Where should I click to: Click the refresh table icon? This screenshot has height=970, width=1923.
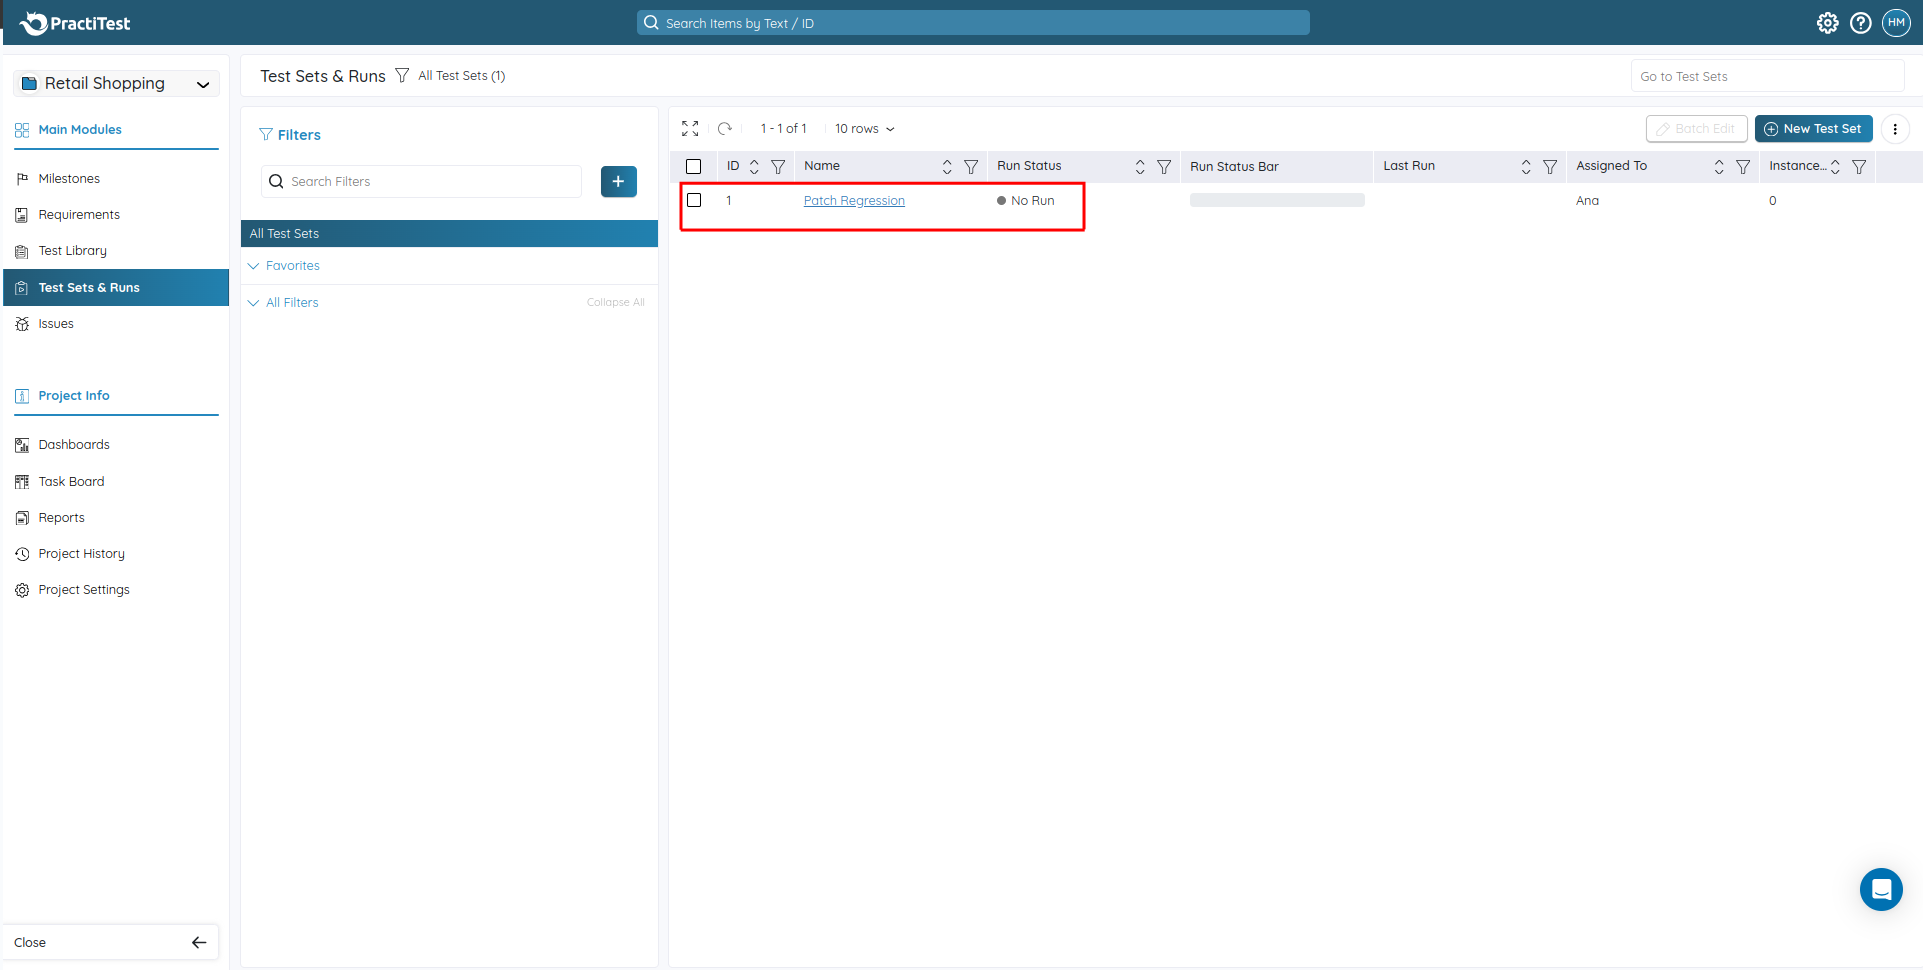pyautogui.click(x=725, y=129)
